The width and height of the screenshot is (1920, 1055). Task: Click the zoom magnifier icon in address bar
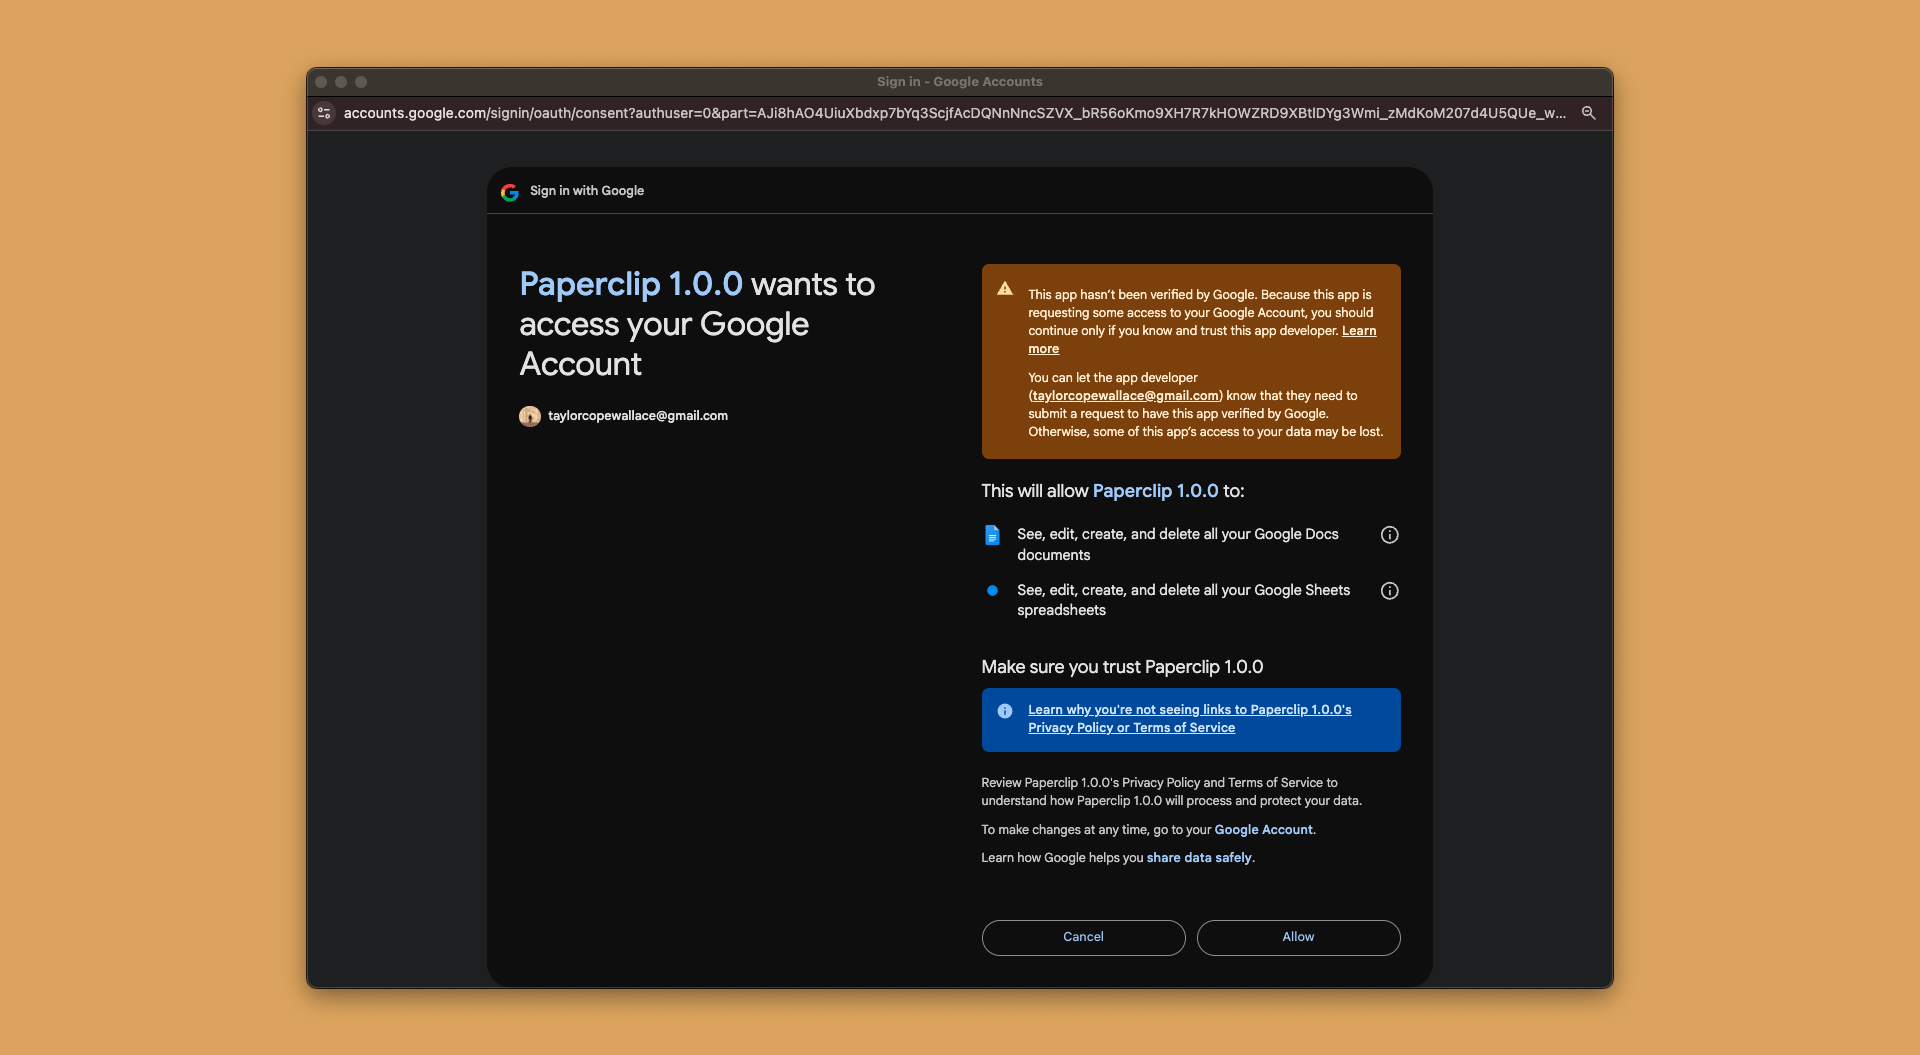click(1588, 113)
